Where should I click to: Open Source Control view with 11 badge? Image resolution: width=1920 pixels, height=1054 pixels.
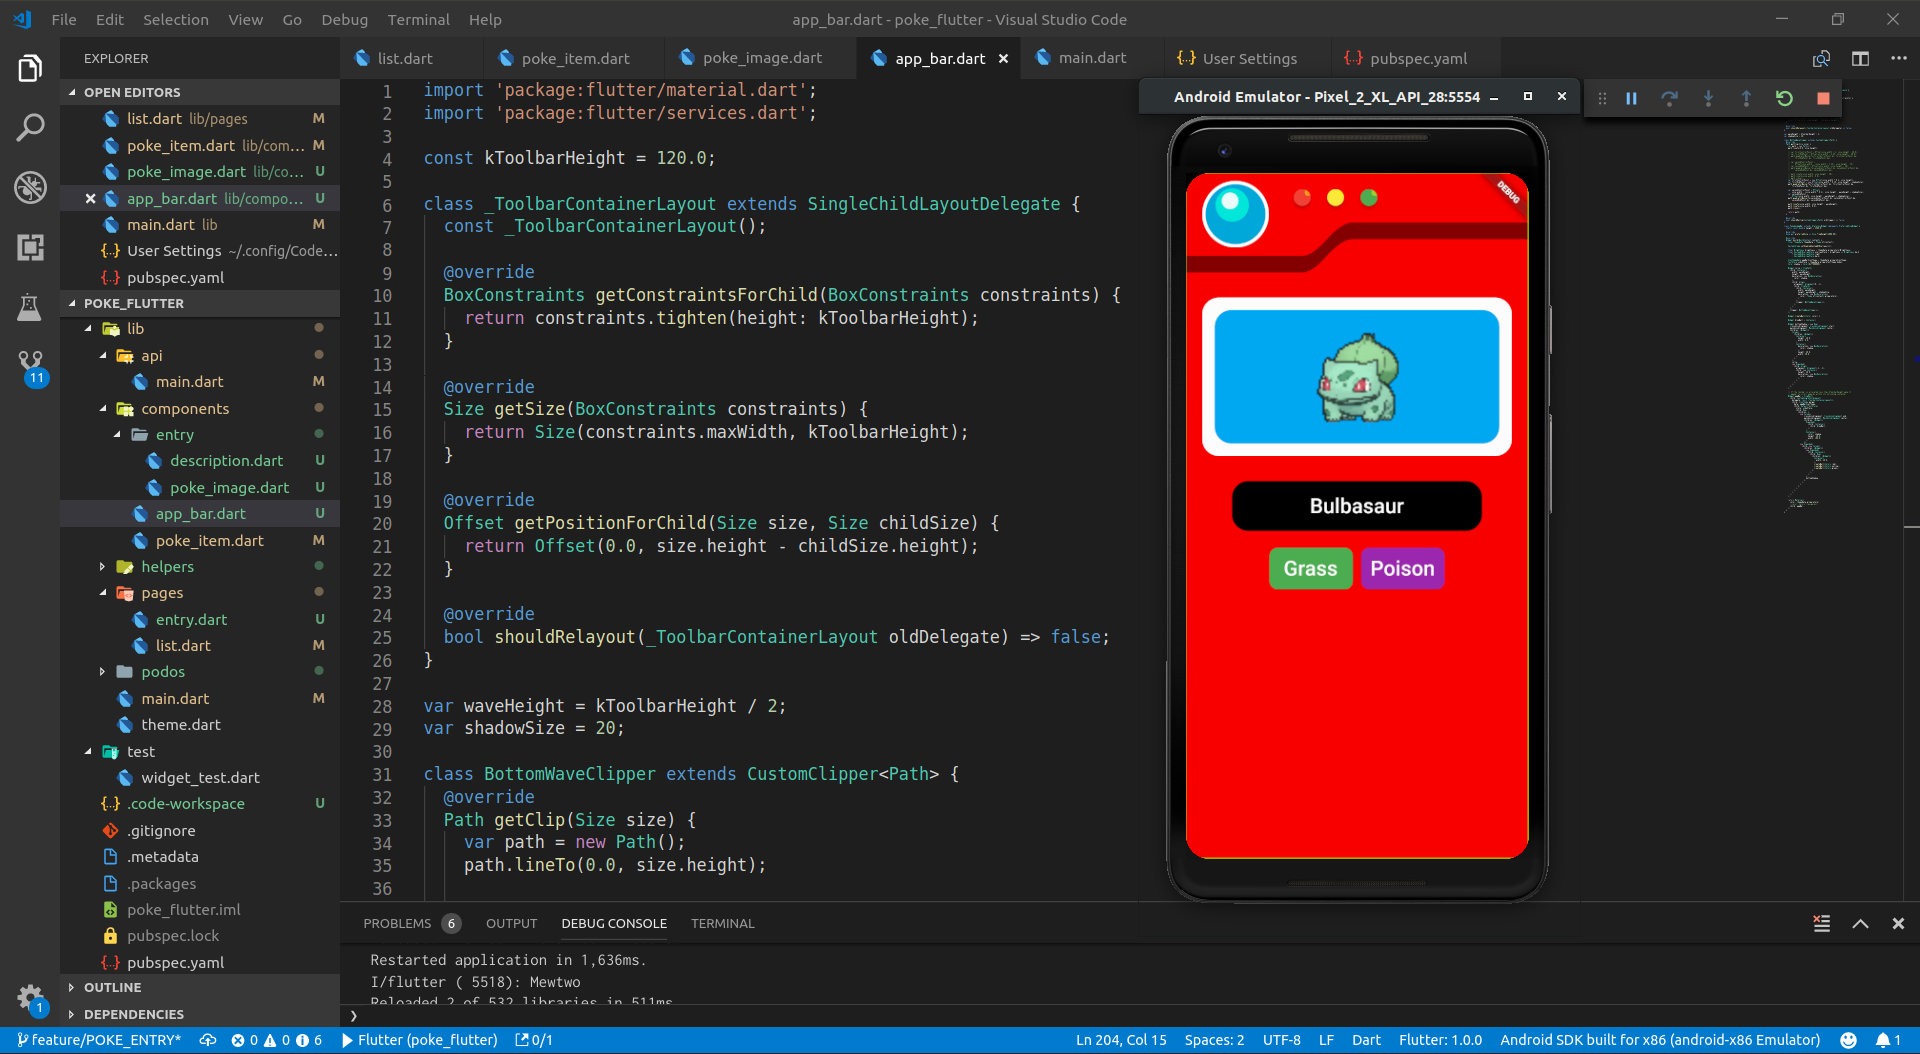(x=31, y=367)
